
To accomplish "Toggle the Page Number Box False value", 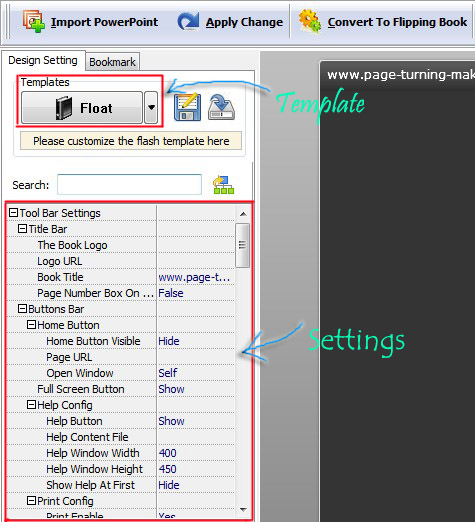I will (x=171, y=293).
